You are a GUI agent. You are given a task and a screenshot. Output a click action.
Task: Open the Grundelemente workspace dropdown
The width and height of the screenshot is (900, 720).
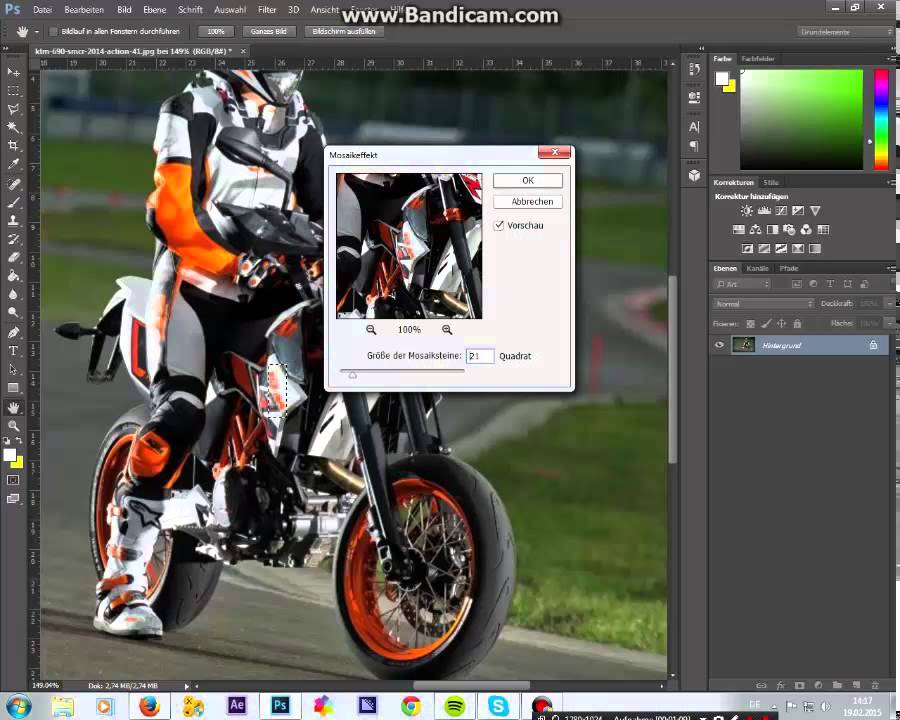pos(845,32)
